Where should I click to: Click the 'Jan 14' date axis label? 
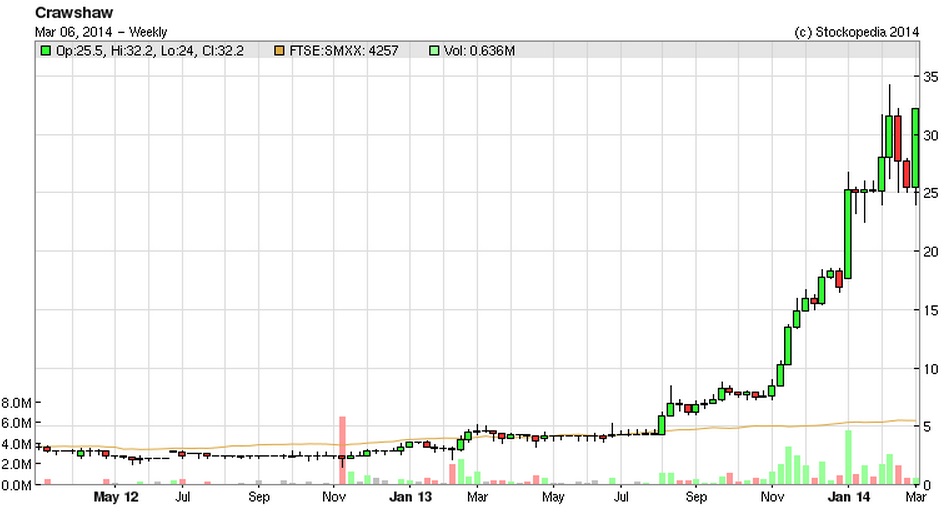848,497
